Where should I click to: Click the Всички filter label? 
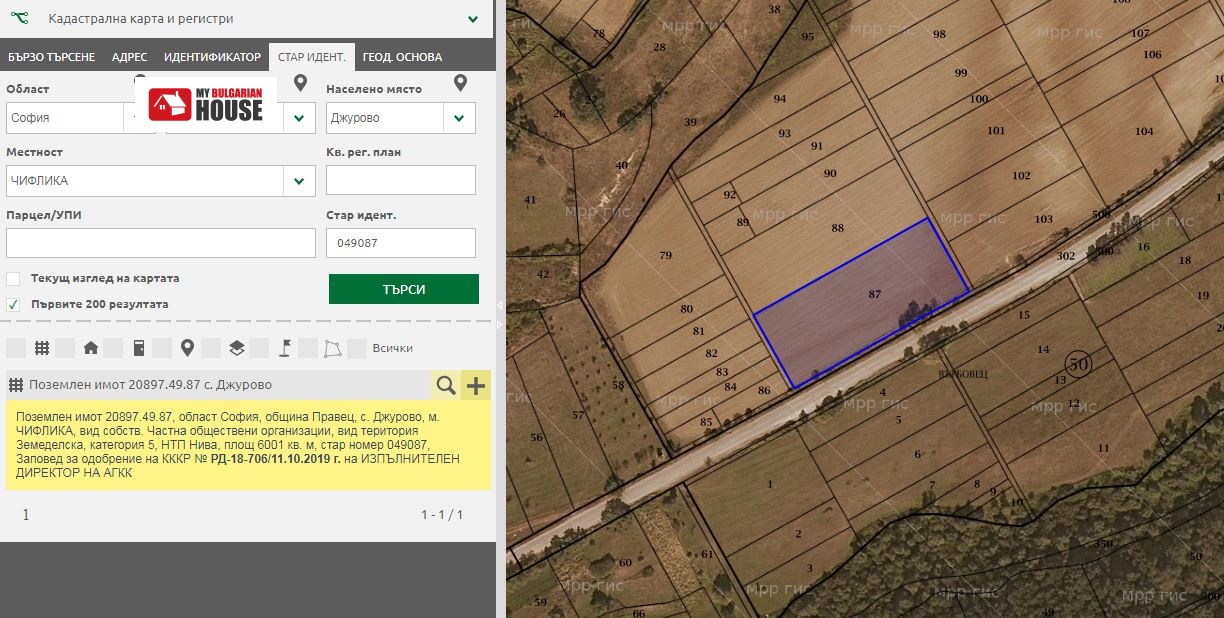tap(392, 348)
